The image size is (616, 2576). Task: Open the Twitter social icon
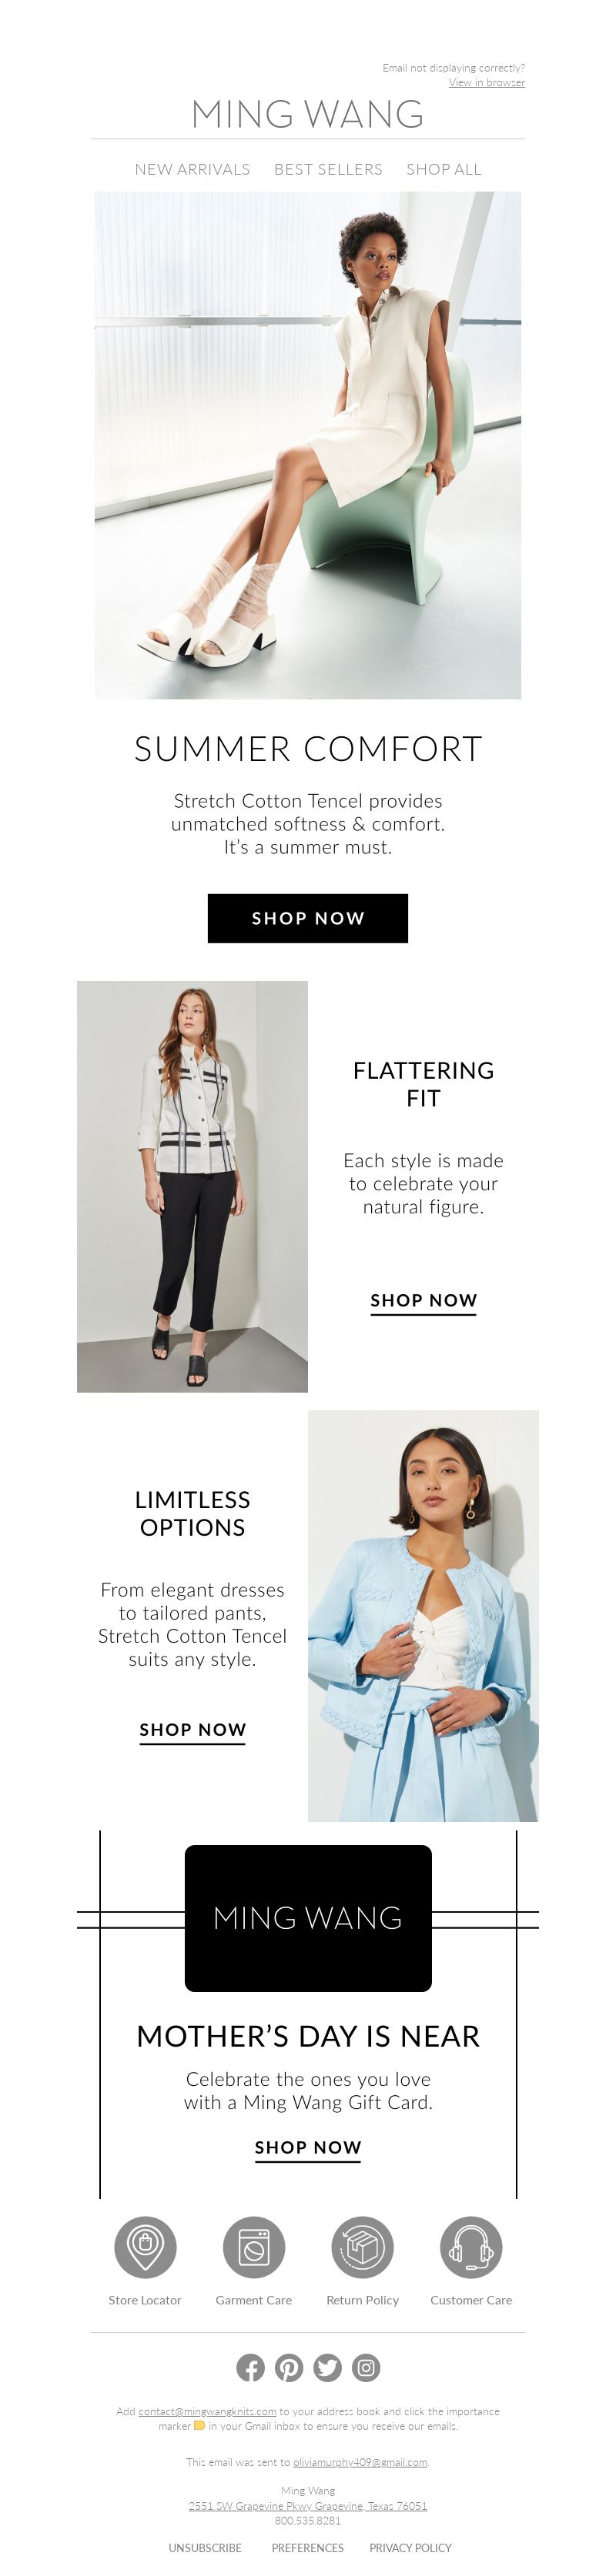(328, 2367)
